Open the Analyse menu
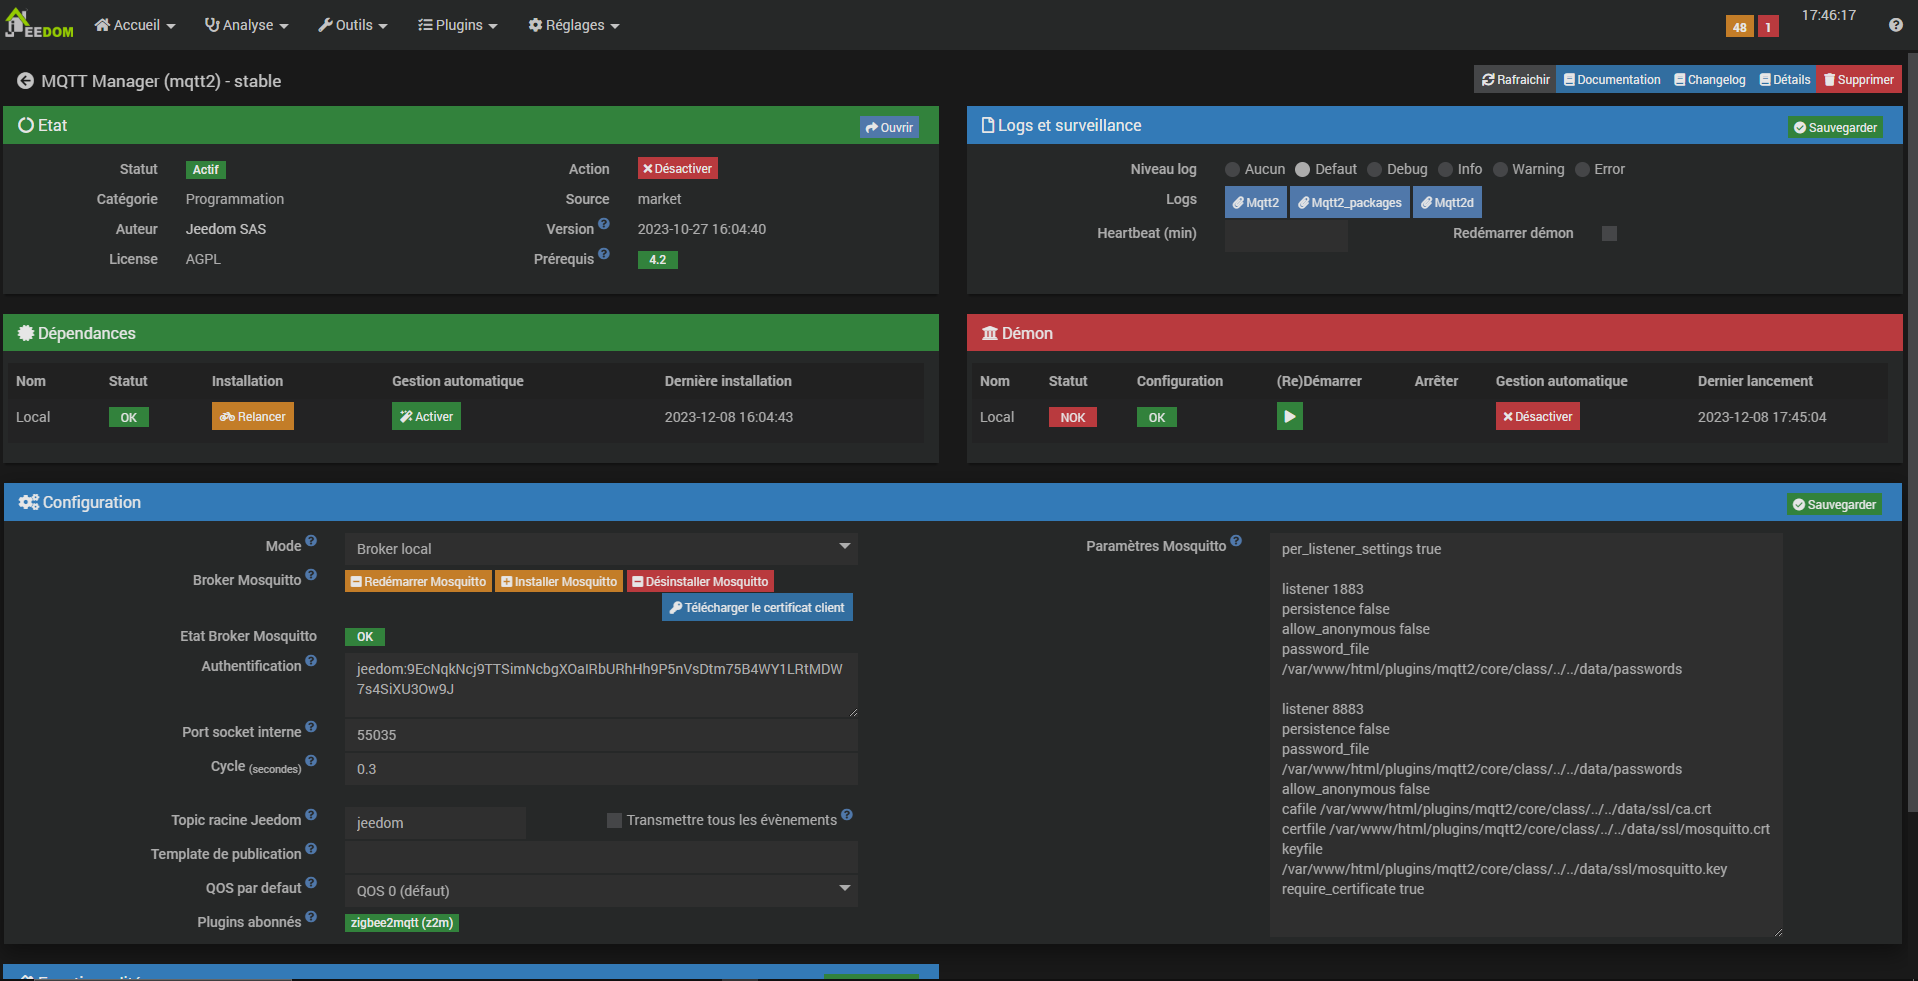The height and width of the screenshot is (981, 1918). [x=246, y=25]
